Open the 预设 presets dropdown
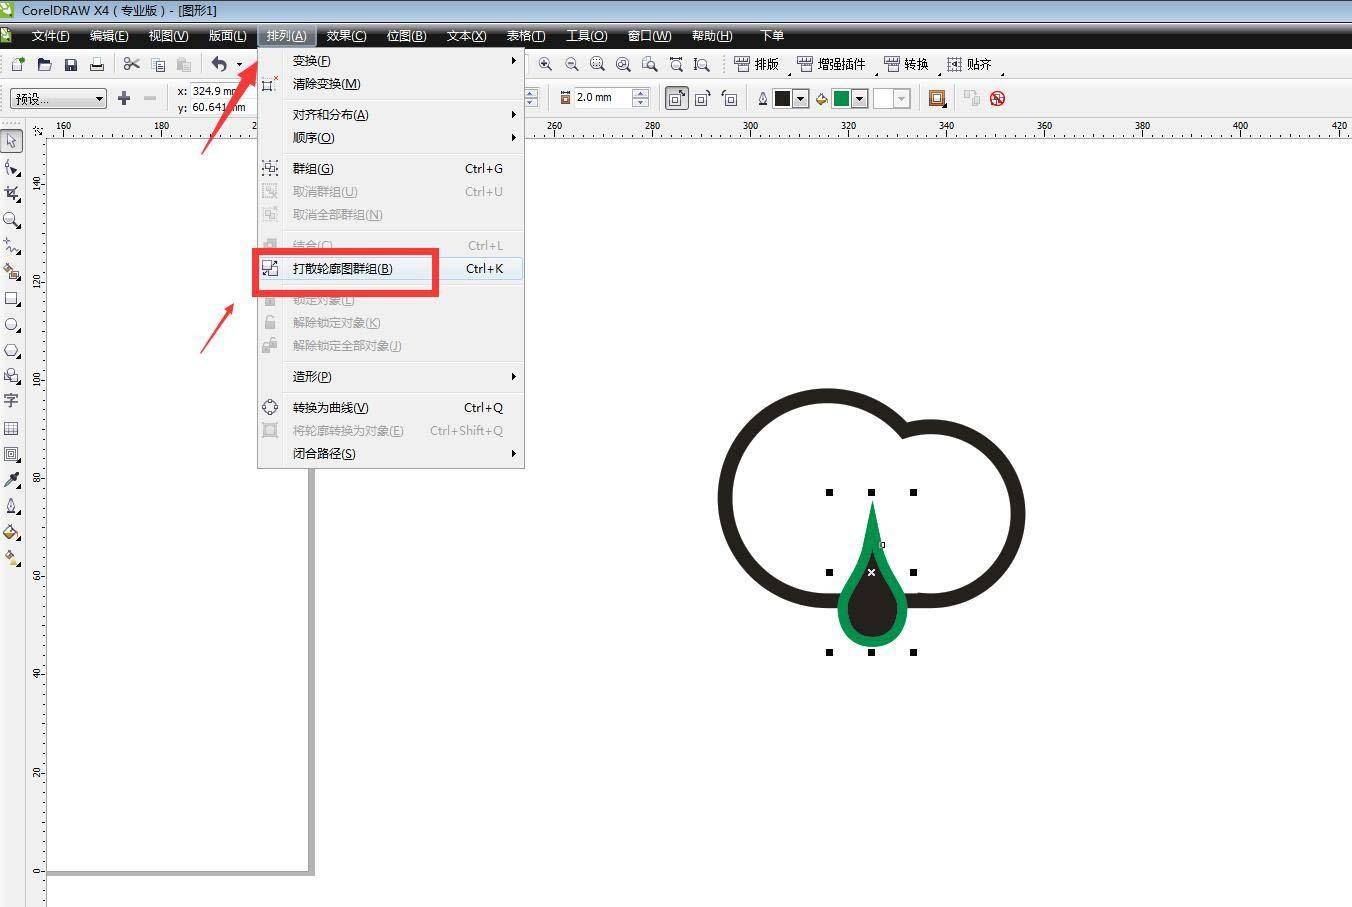Screen dimensions: 1352x907 click(58, 98)
